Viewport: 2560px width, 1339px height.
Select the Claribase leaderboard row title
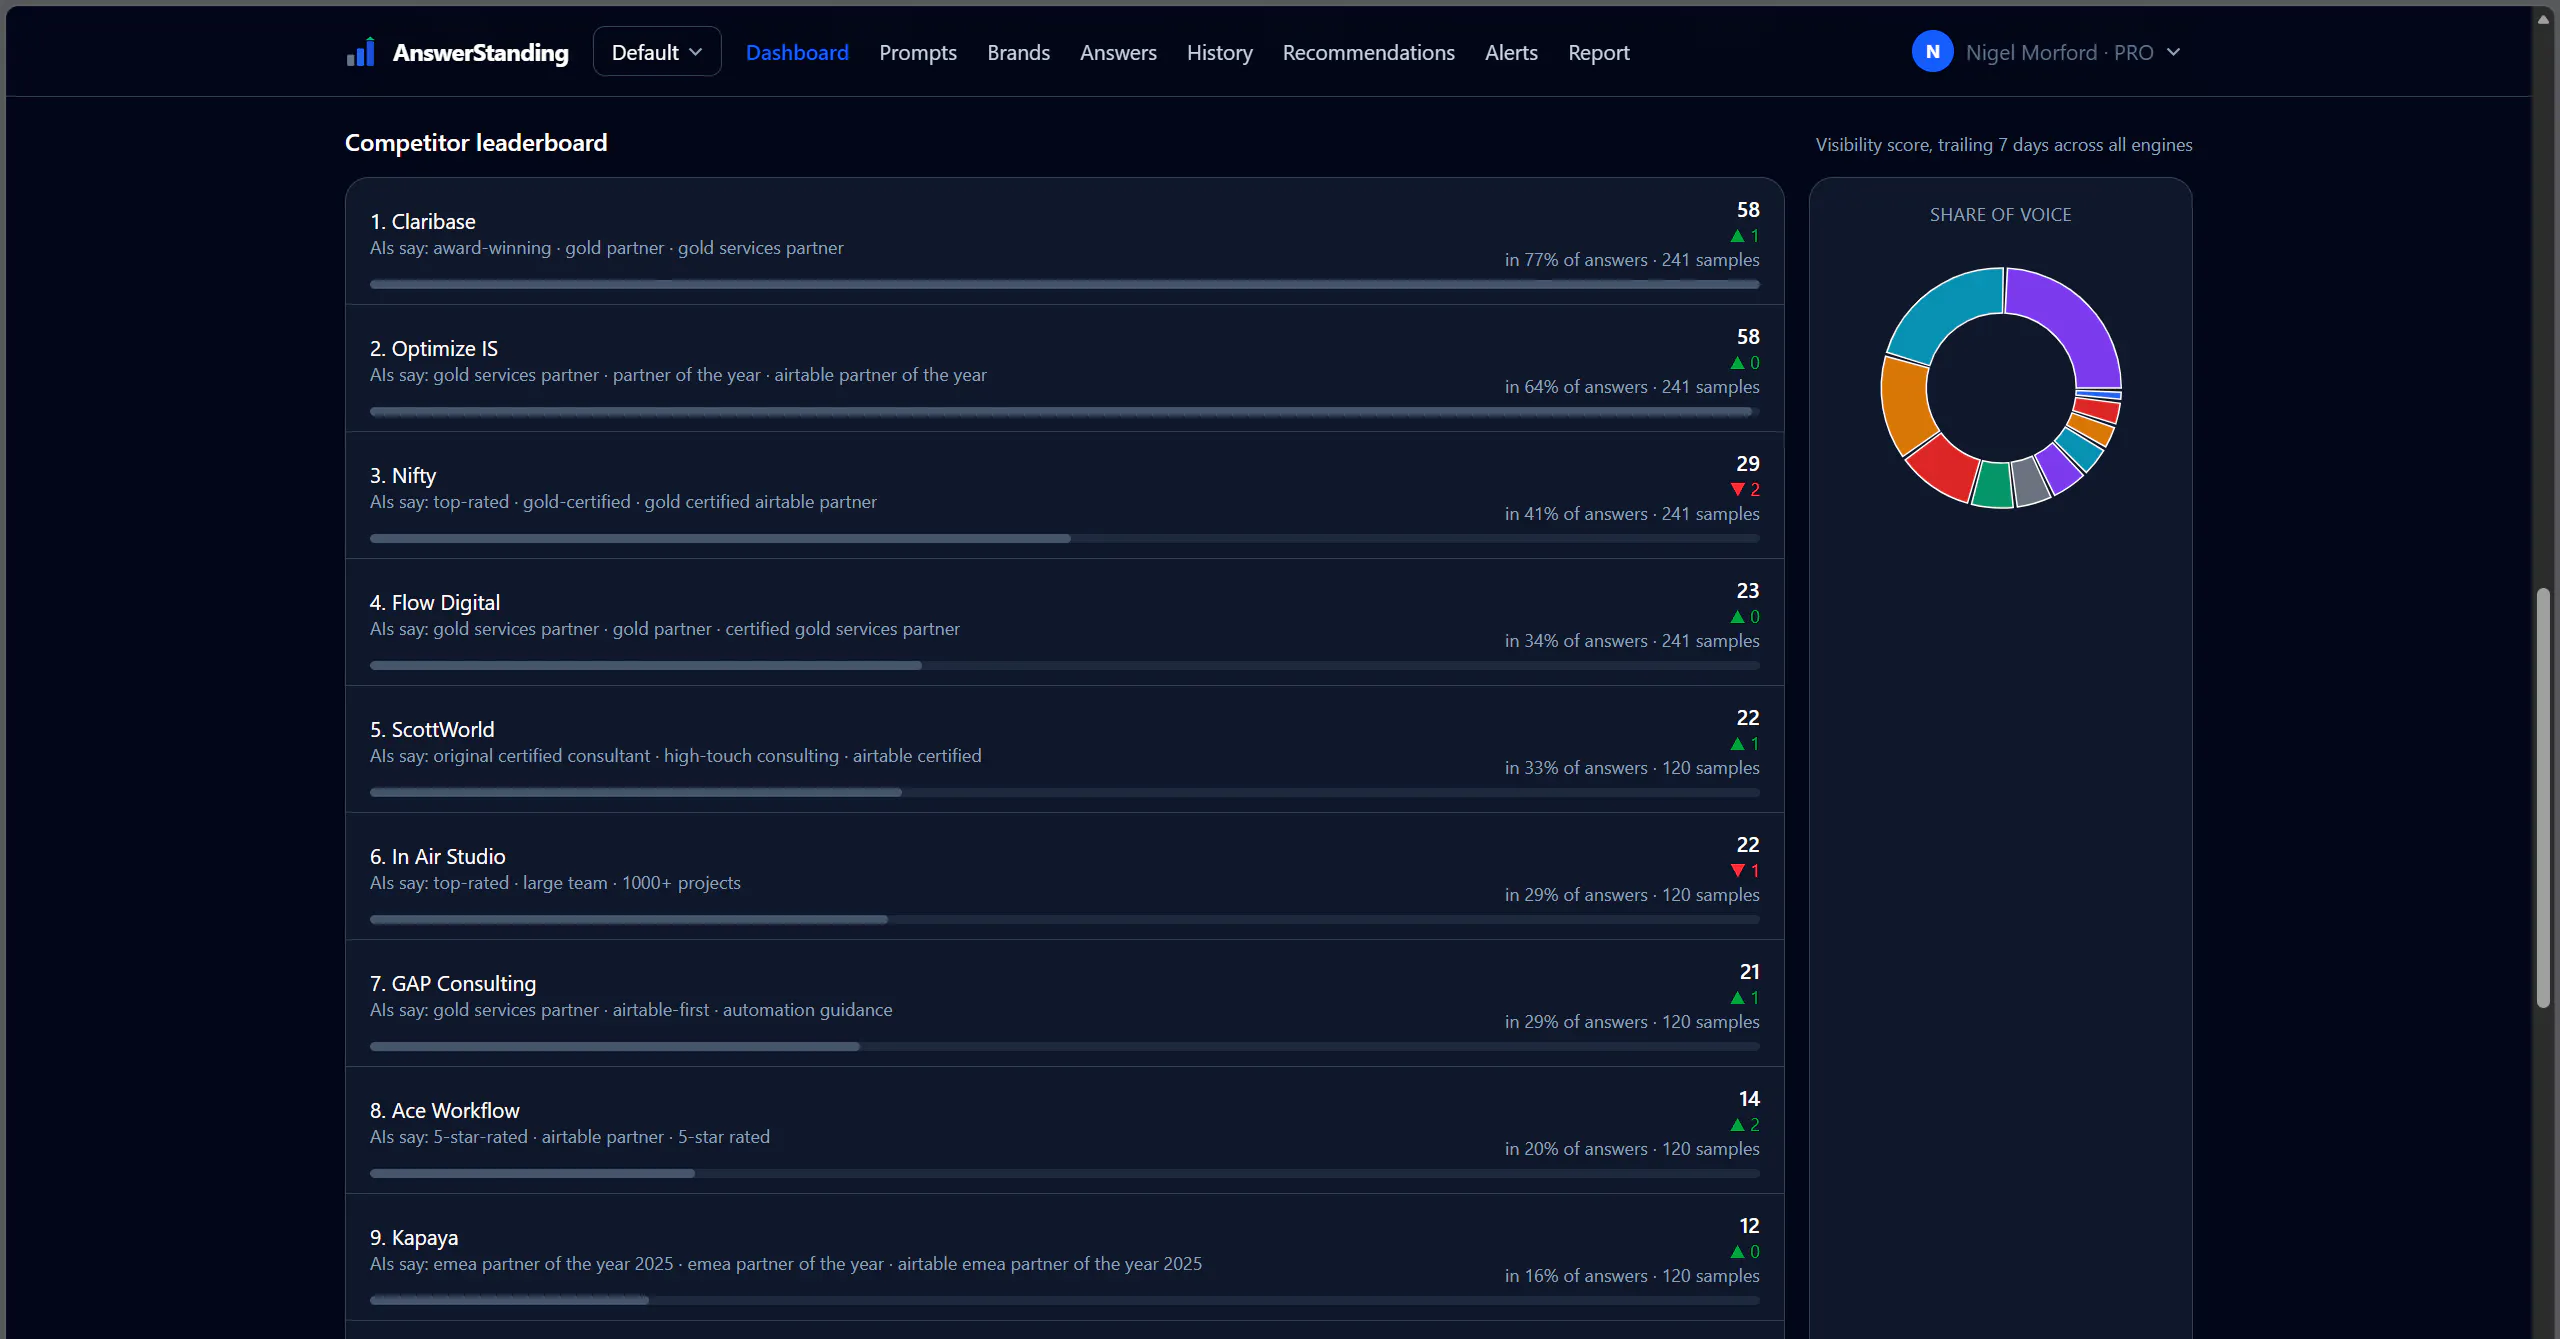[x=423, y=221]
